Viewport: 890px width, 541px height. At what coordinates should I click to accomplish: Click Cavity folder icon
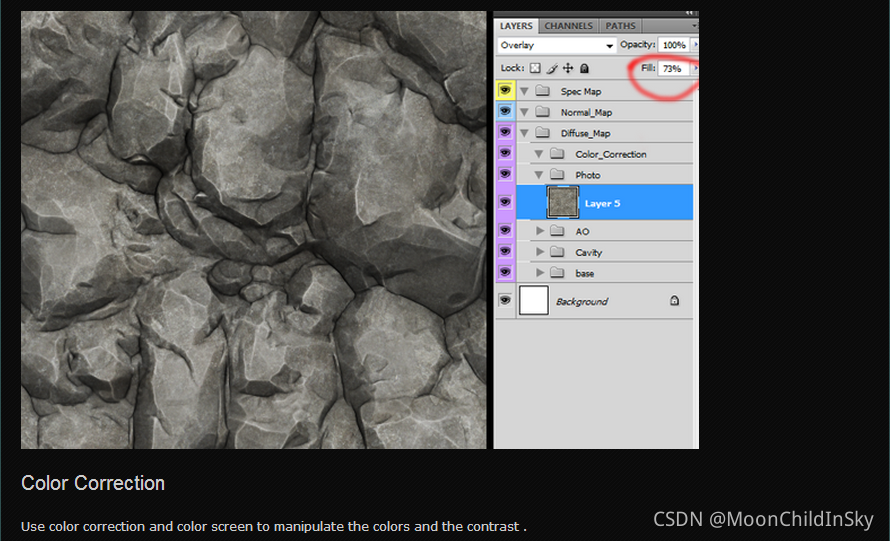click(x=557, y=252)
